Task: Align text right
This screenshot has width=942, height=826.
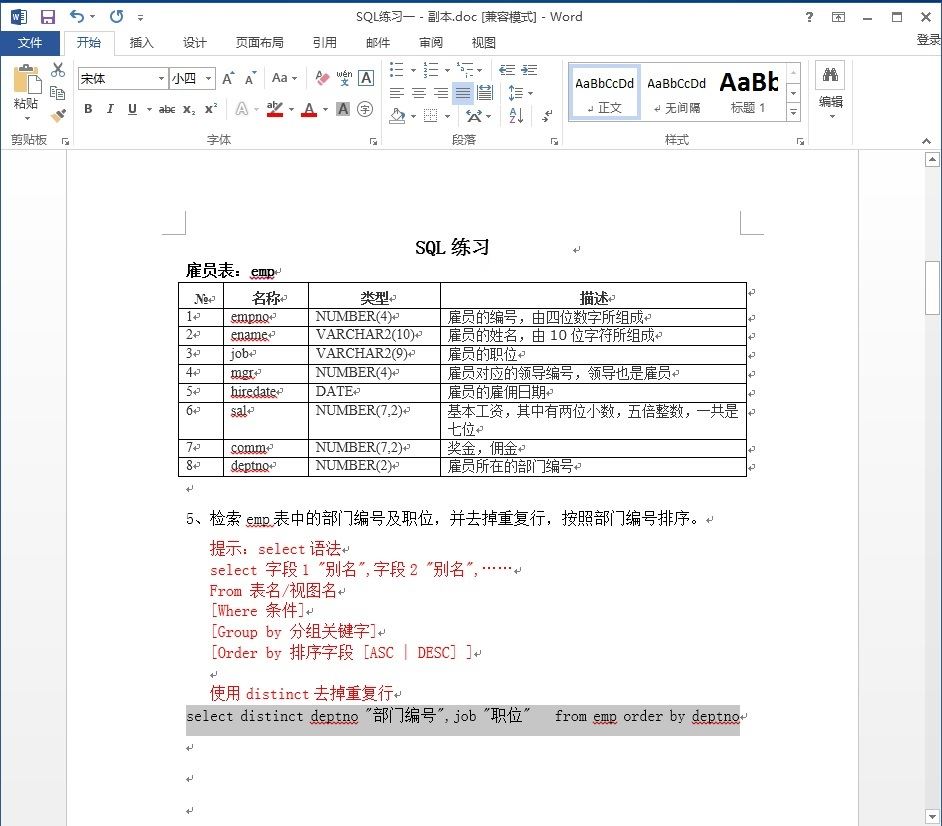Action: pos(440,93)
